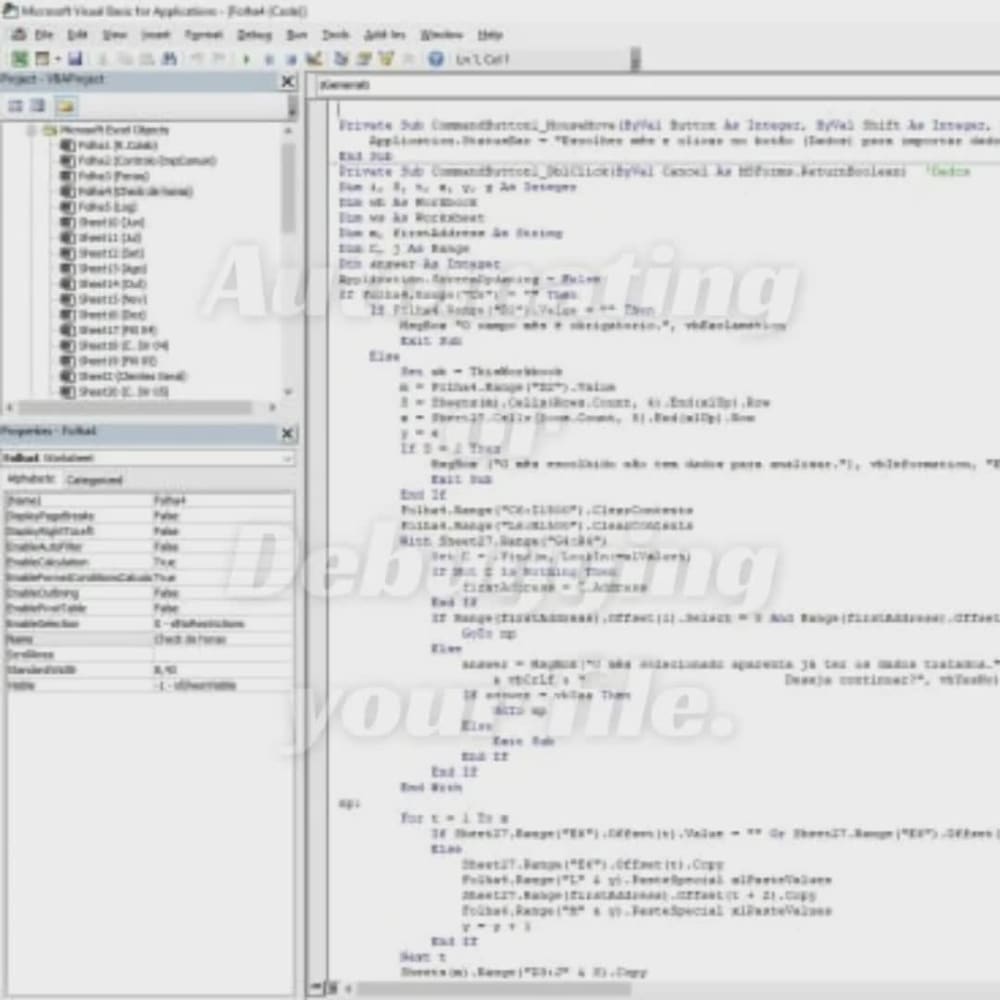Click Folha2 worksheet icon in tree
This screenshot has width=1000, height=1000.
pyautogui.click(x=68, y=161)
